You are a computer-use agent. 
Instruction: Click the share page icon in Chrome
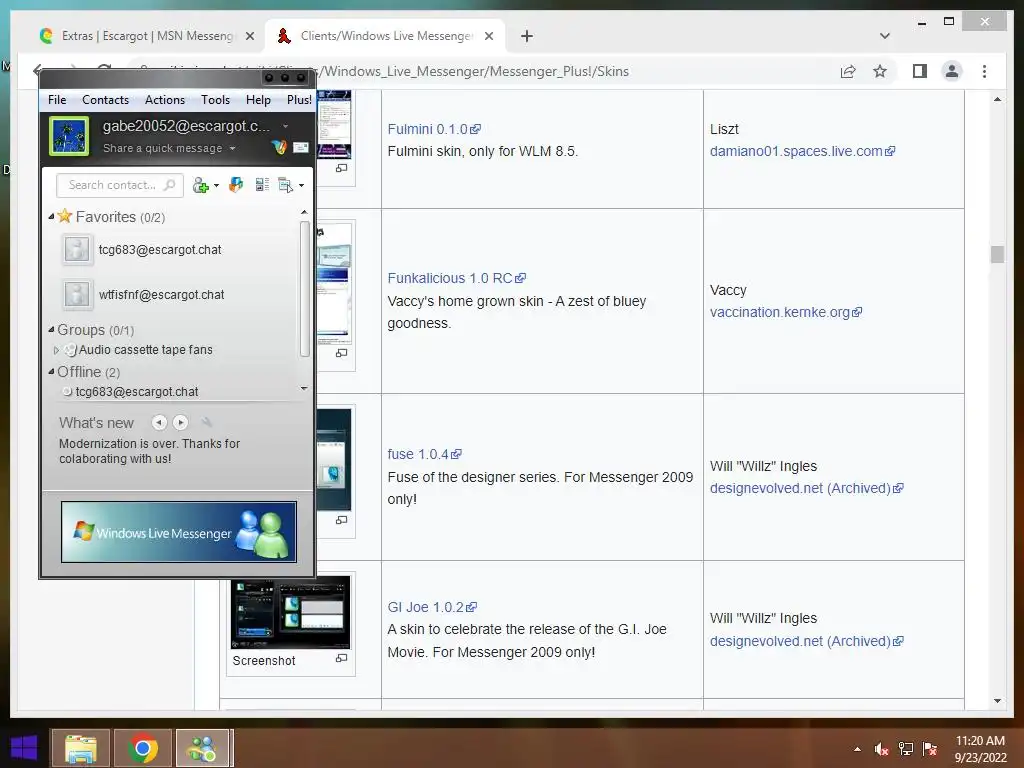pos(848,72)
